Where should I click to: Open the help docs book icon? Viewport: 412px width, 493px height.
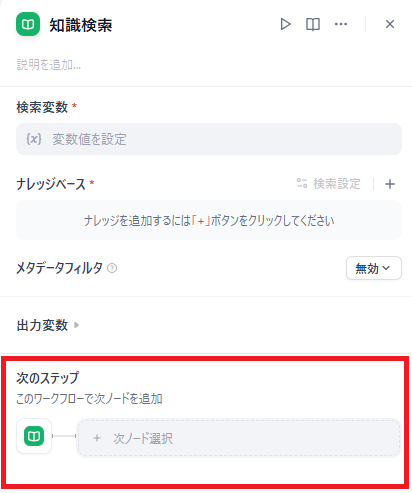(313, 24)
